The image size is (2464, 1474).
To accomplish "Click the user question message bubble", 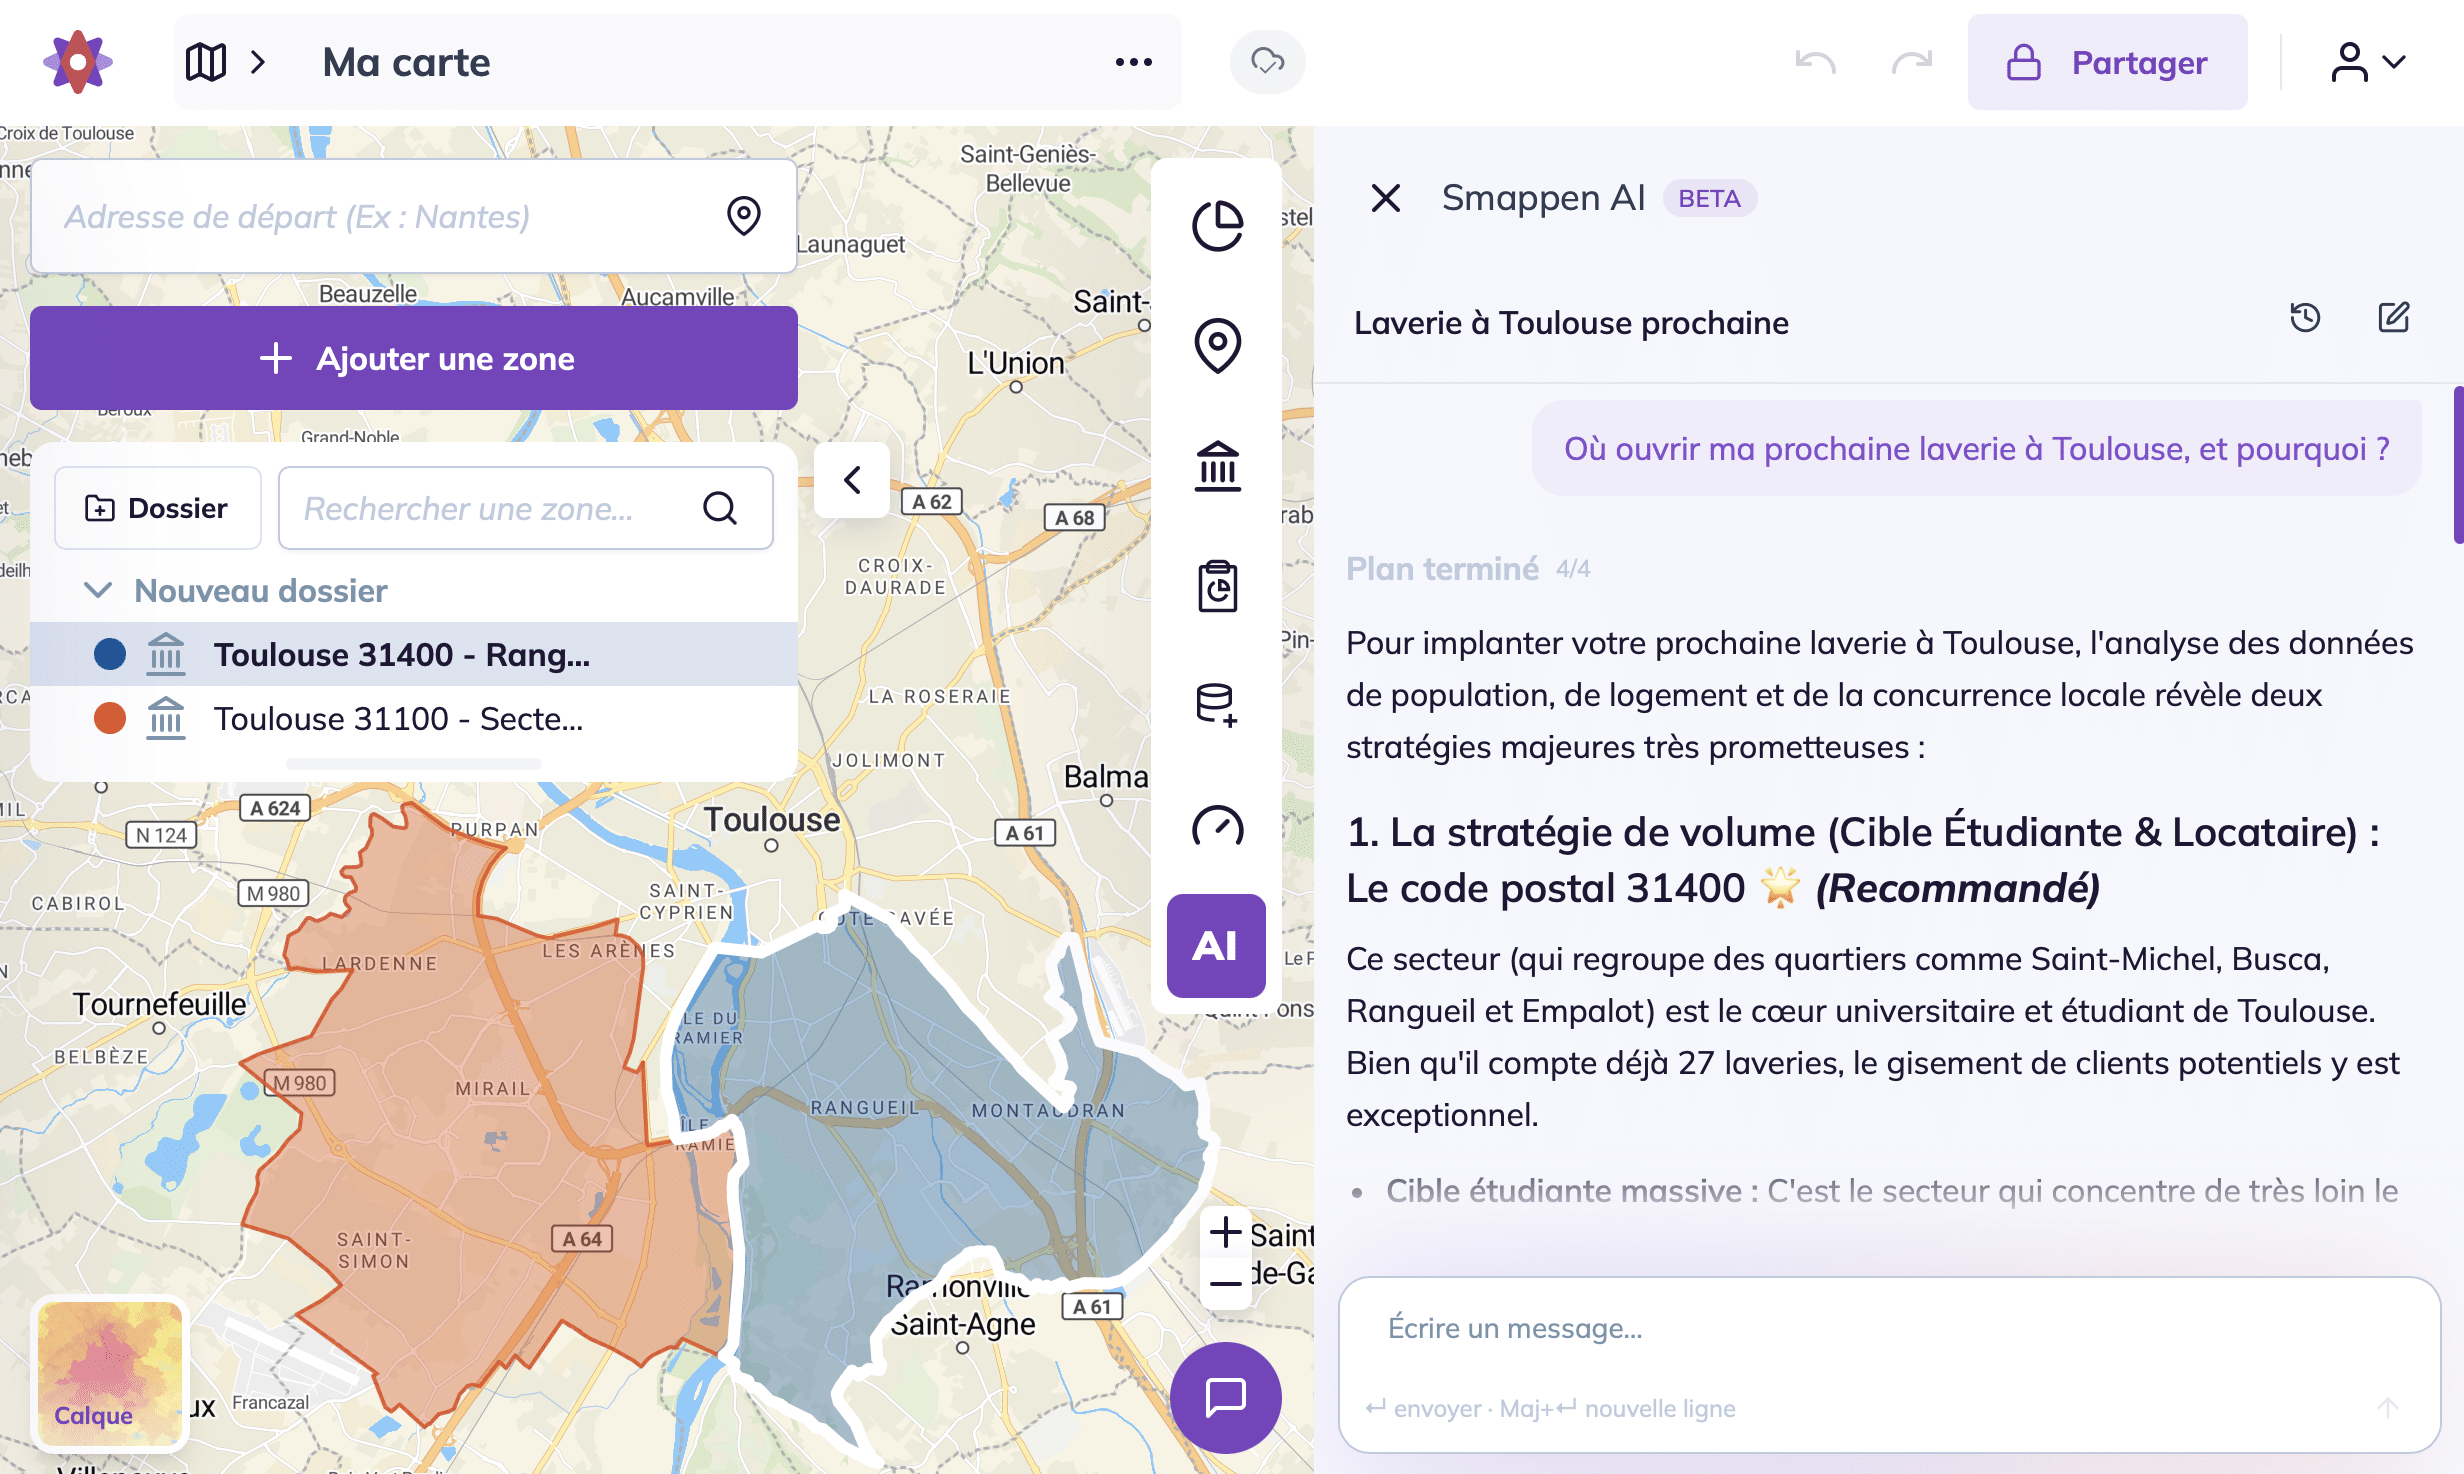I will (1976, 449).
